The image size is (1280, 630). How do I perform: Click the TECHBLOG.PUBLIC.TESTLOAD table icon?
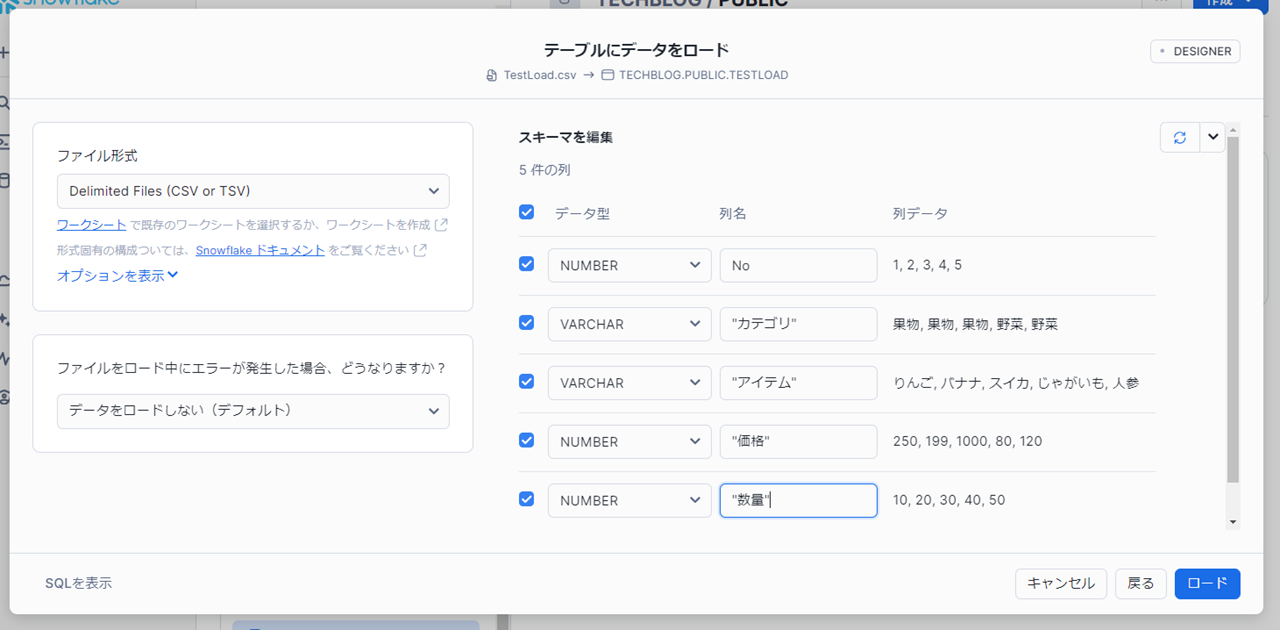[607, 75]
